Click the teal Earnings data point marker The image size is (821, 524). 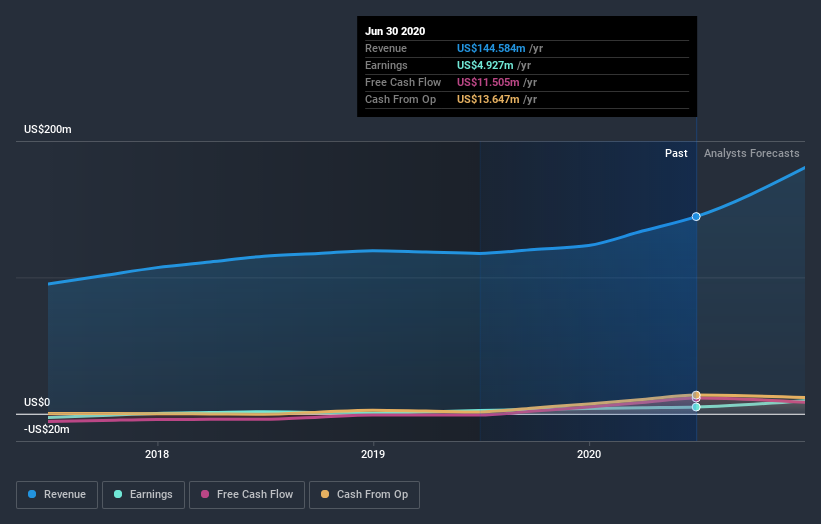point(696,407)
